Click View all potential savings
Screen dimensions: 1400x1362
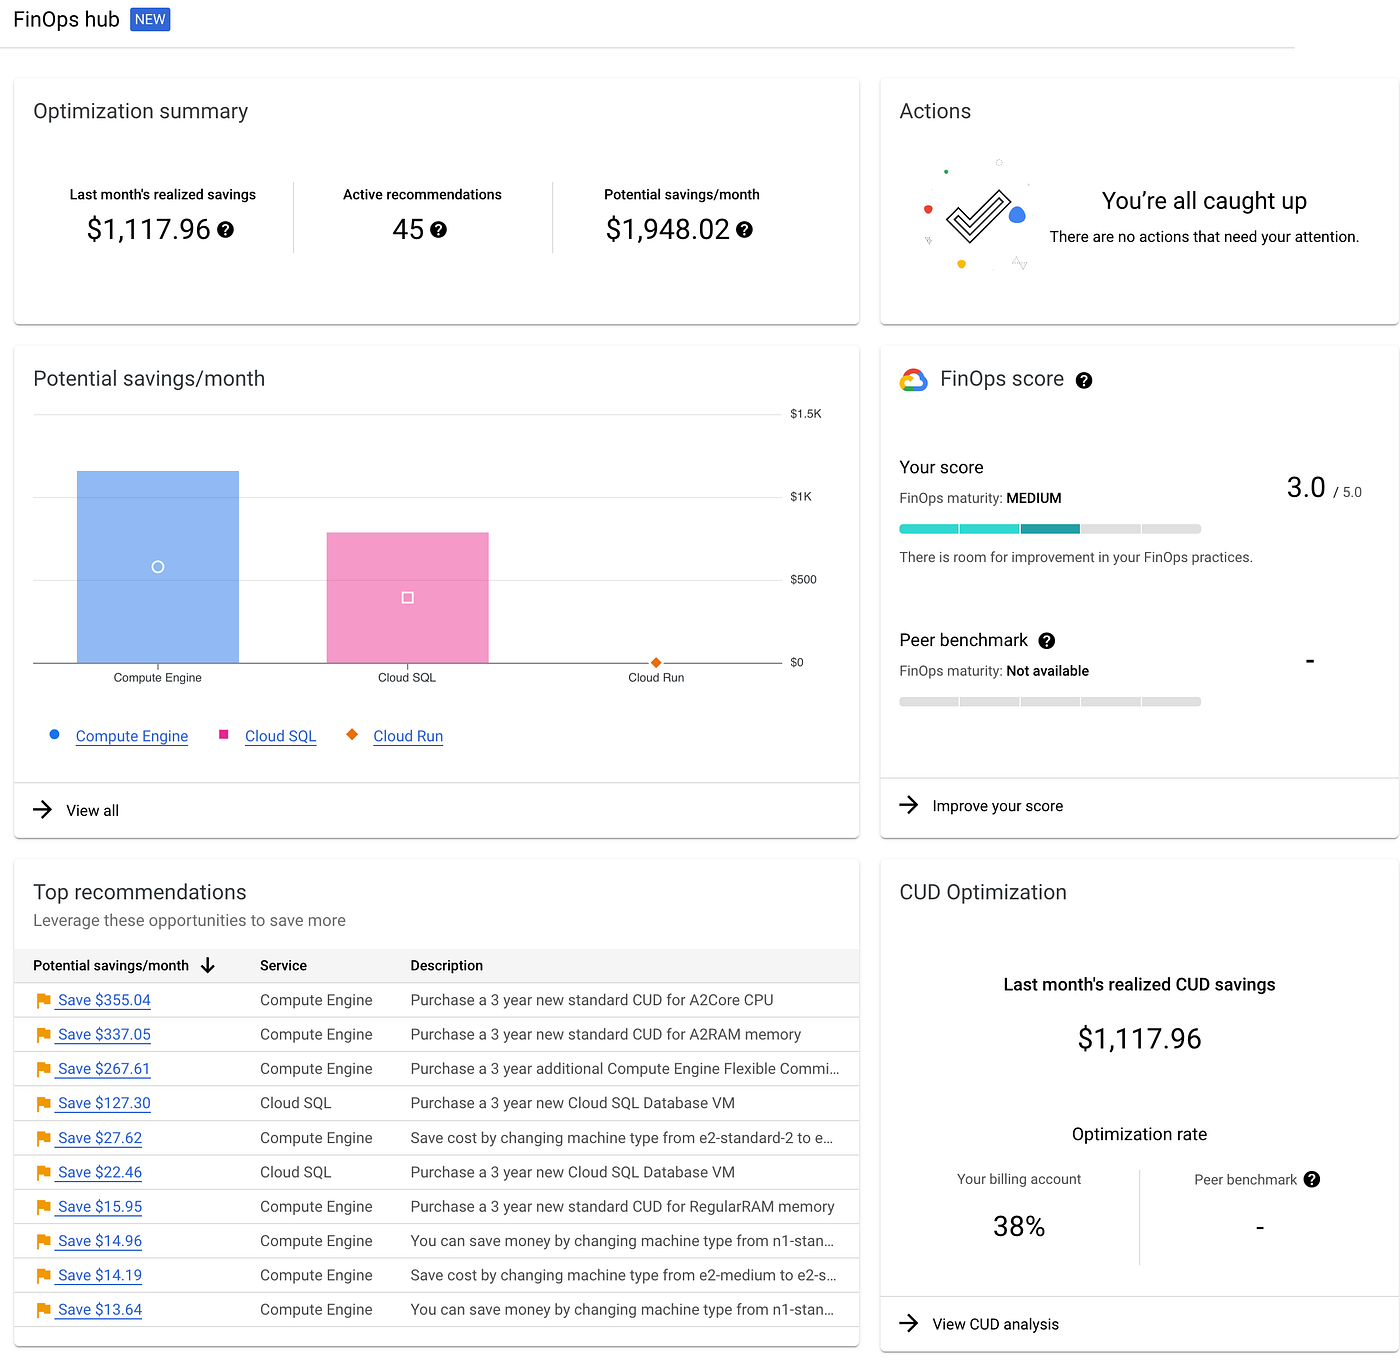coord(92,811)
